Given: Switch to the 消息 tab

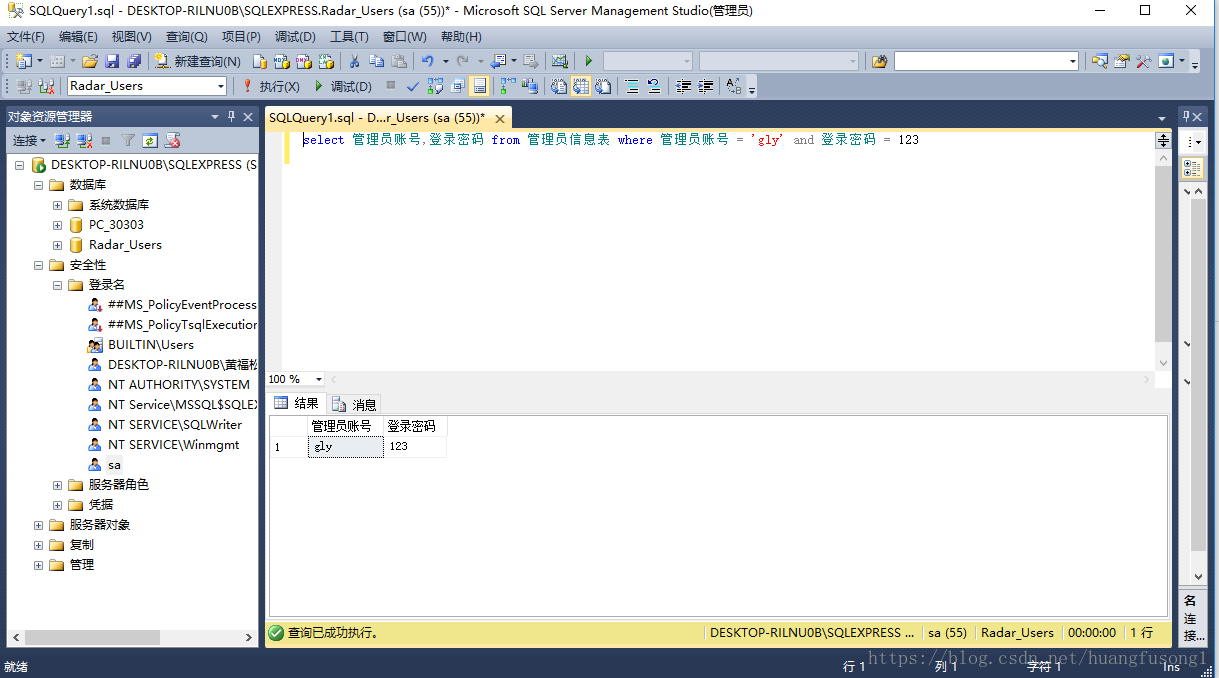Looking at the screenshot, I should [x=355, y=404].
